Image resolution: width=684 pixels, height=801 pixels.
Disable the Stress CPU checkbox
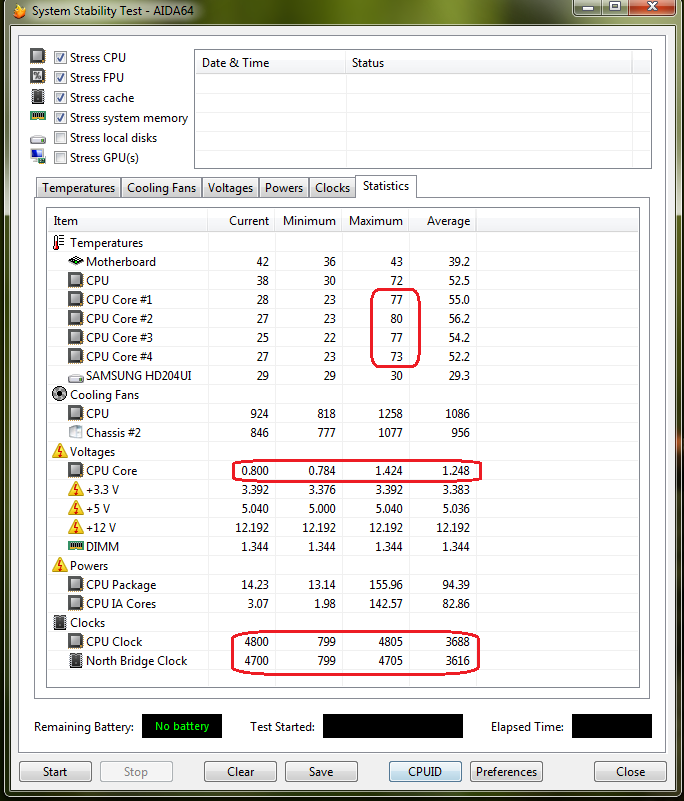61,58
